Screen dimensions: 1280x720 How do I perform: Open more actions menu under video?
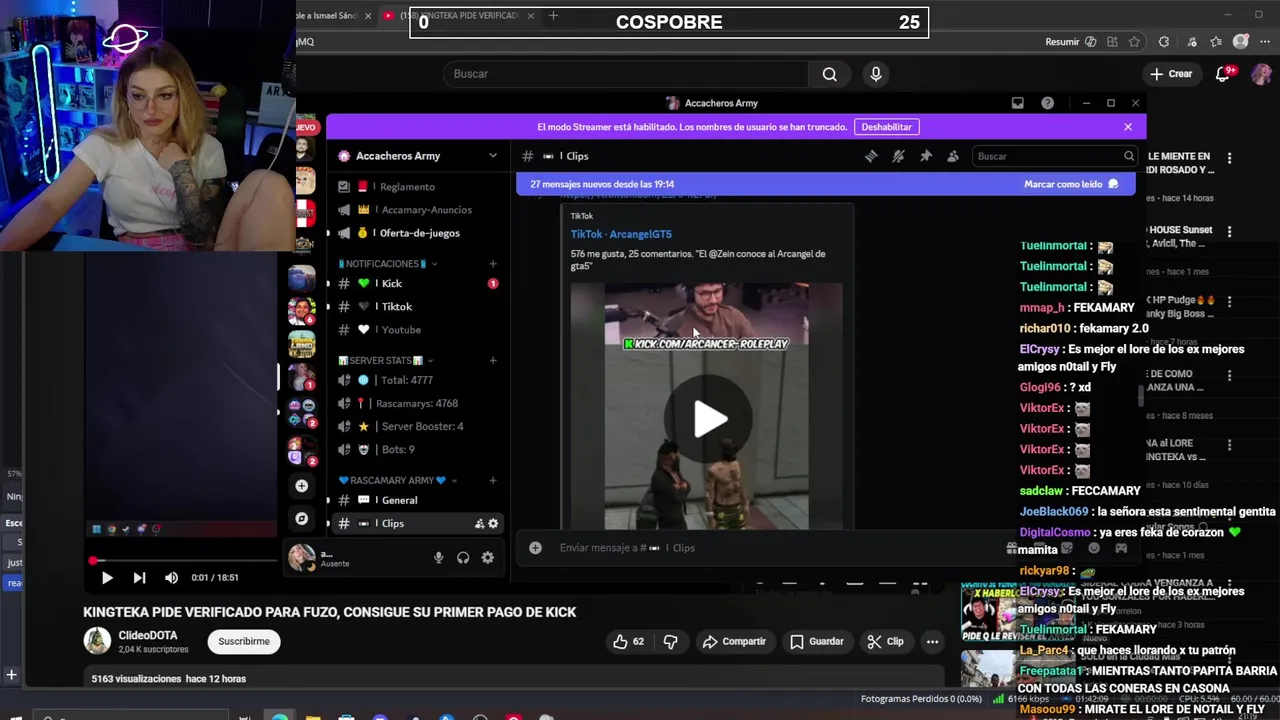[932, 641]
